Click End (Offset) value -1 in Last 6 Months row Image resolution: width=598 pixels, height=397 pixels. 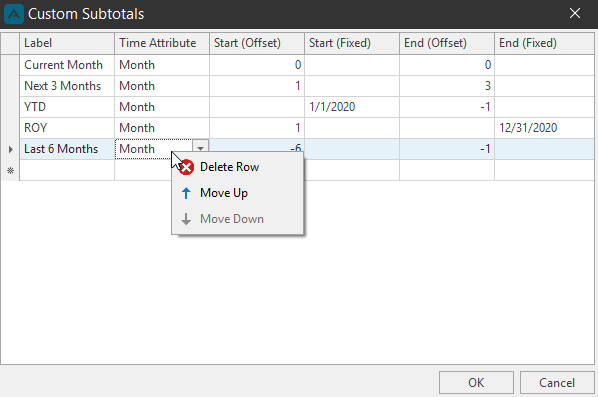(x=447, y=149)
